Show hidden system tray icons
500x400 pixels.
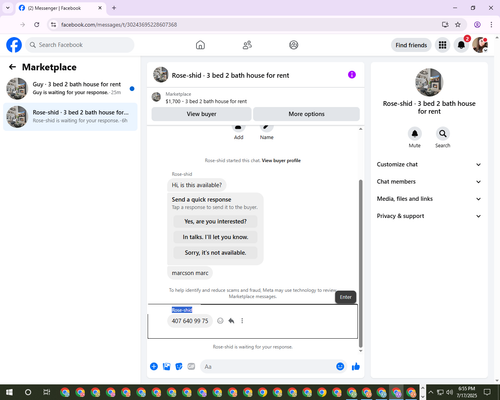430,392
